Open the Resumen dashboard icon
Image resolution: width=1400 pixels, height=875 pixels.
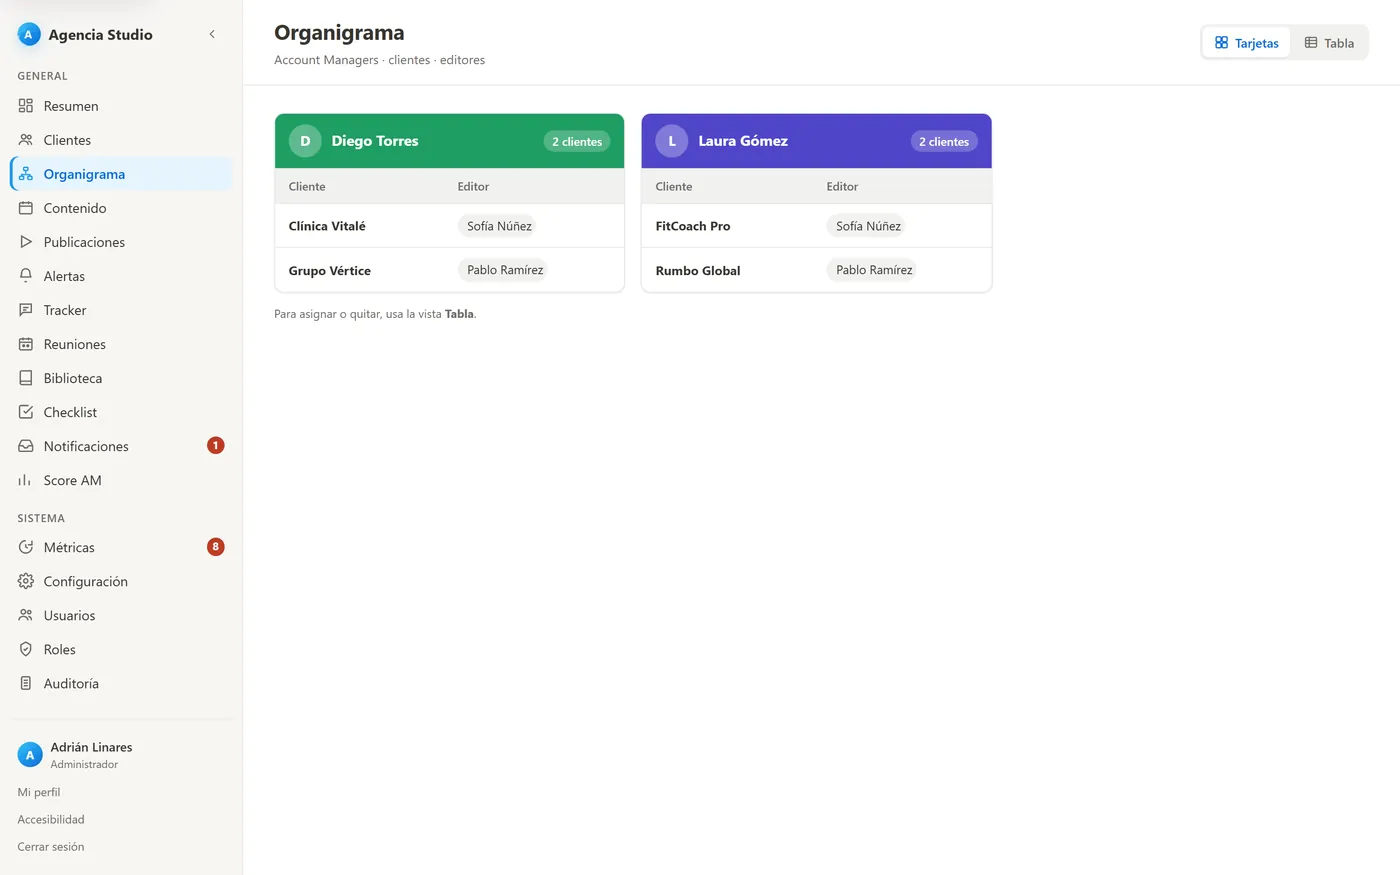click(26, 106)
